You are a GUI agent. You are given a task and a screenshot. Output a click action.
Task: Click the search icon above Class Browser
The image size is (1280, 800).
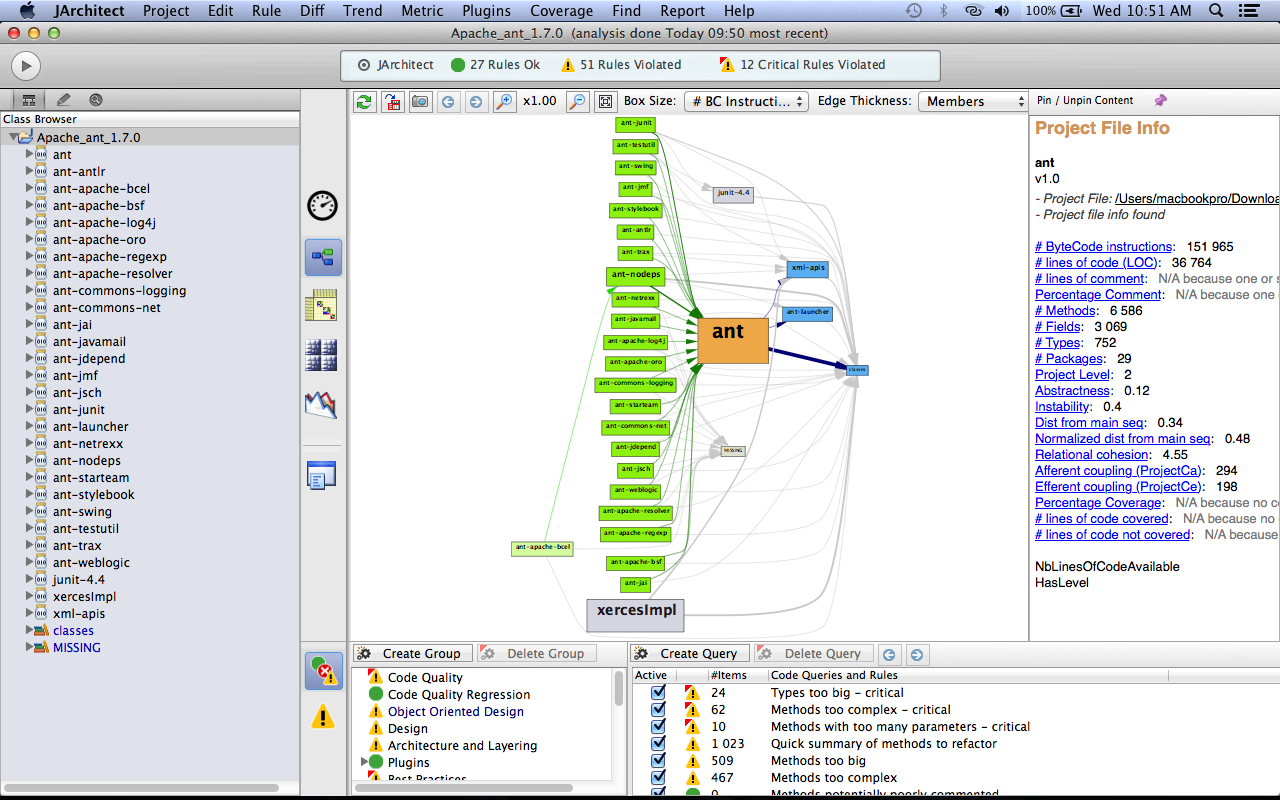[96, 100]
